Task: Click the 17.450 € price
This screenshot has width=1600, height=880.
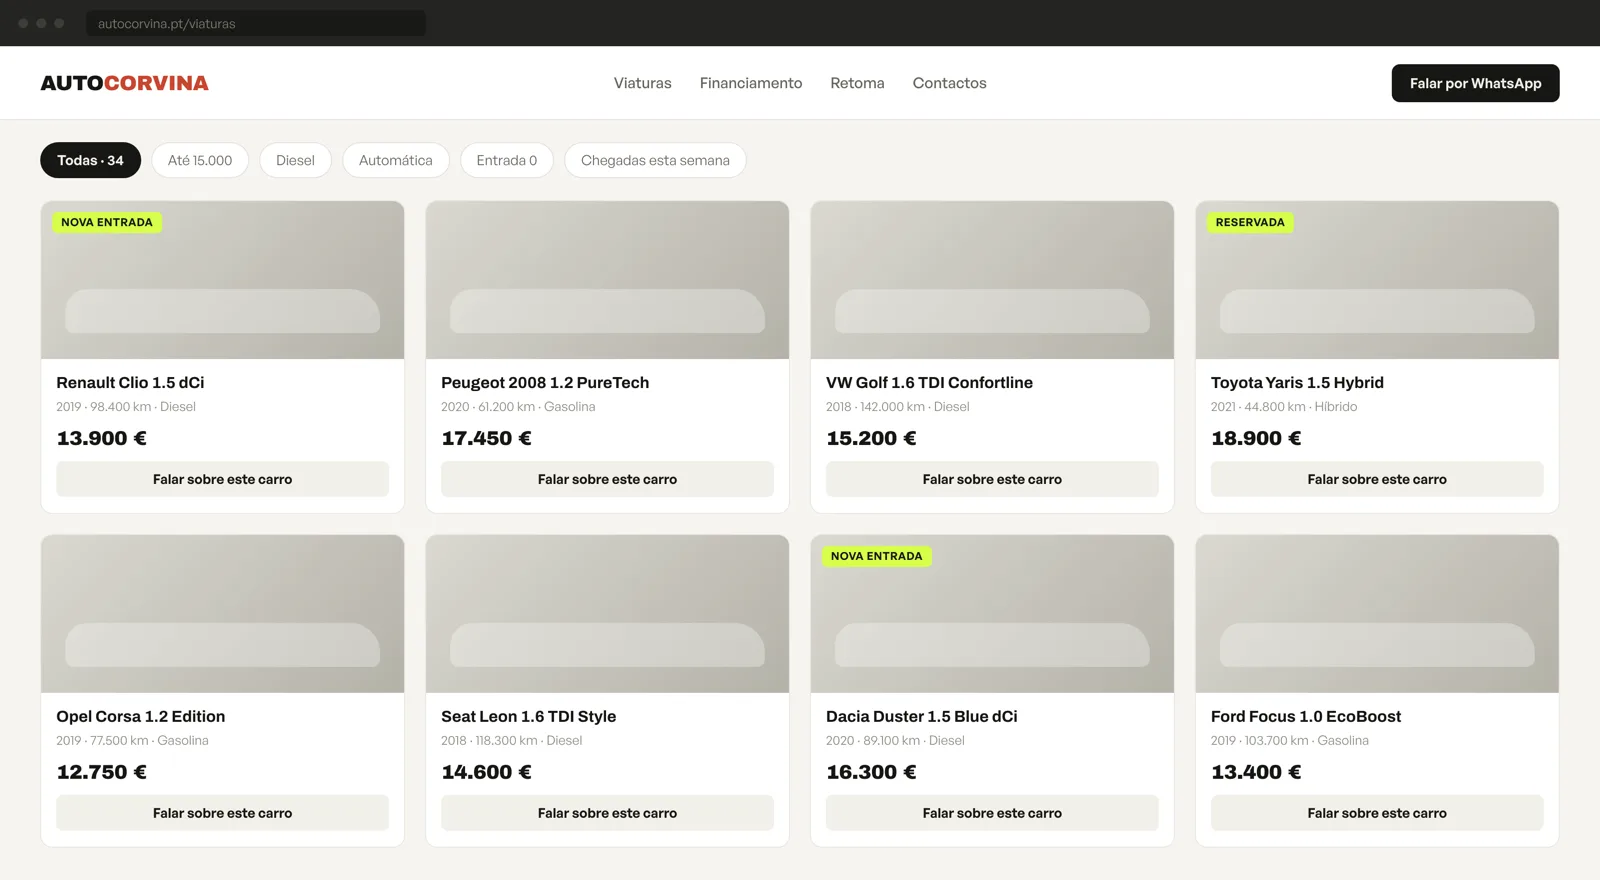Action: pyautogui.click(x=486, y=438)
